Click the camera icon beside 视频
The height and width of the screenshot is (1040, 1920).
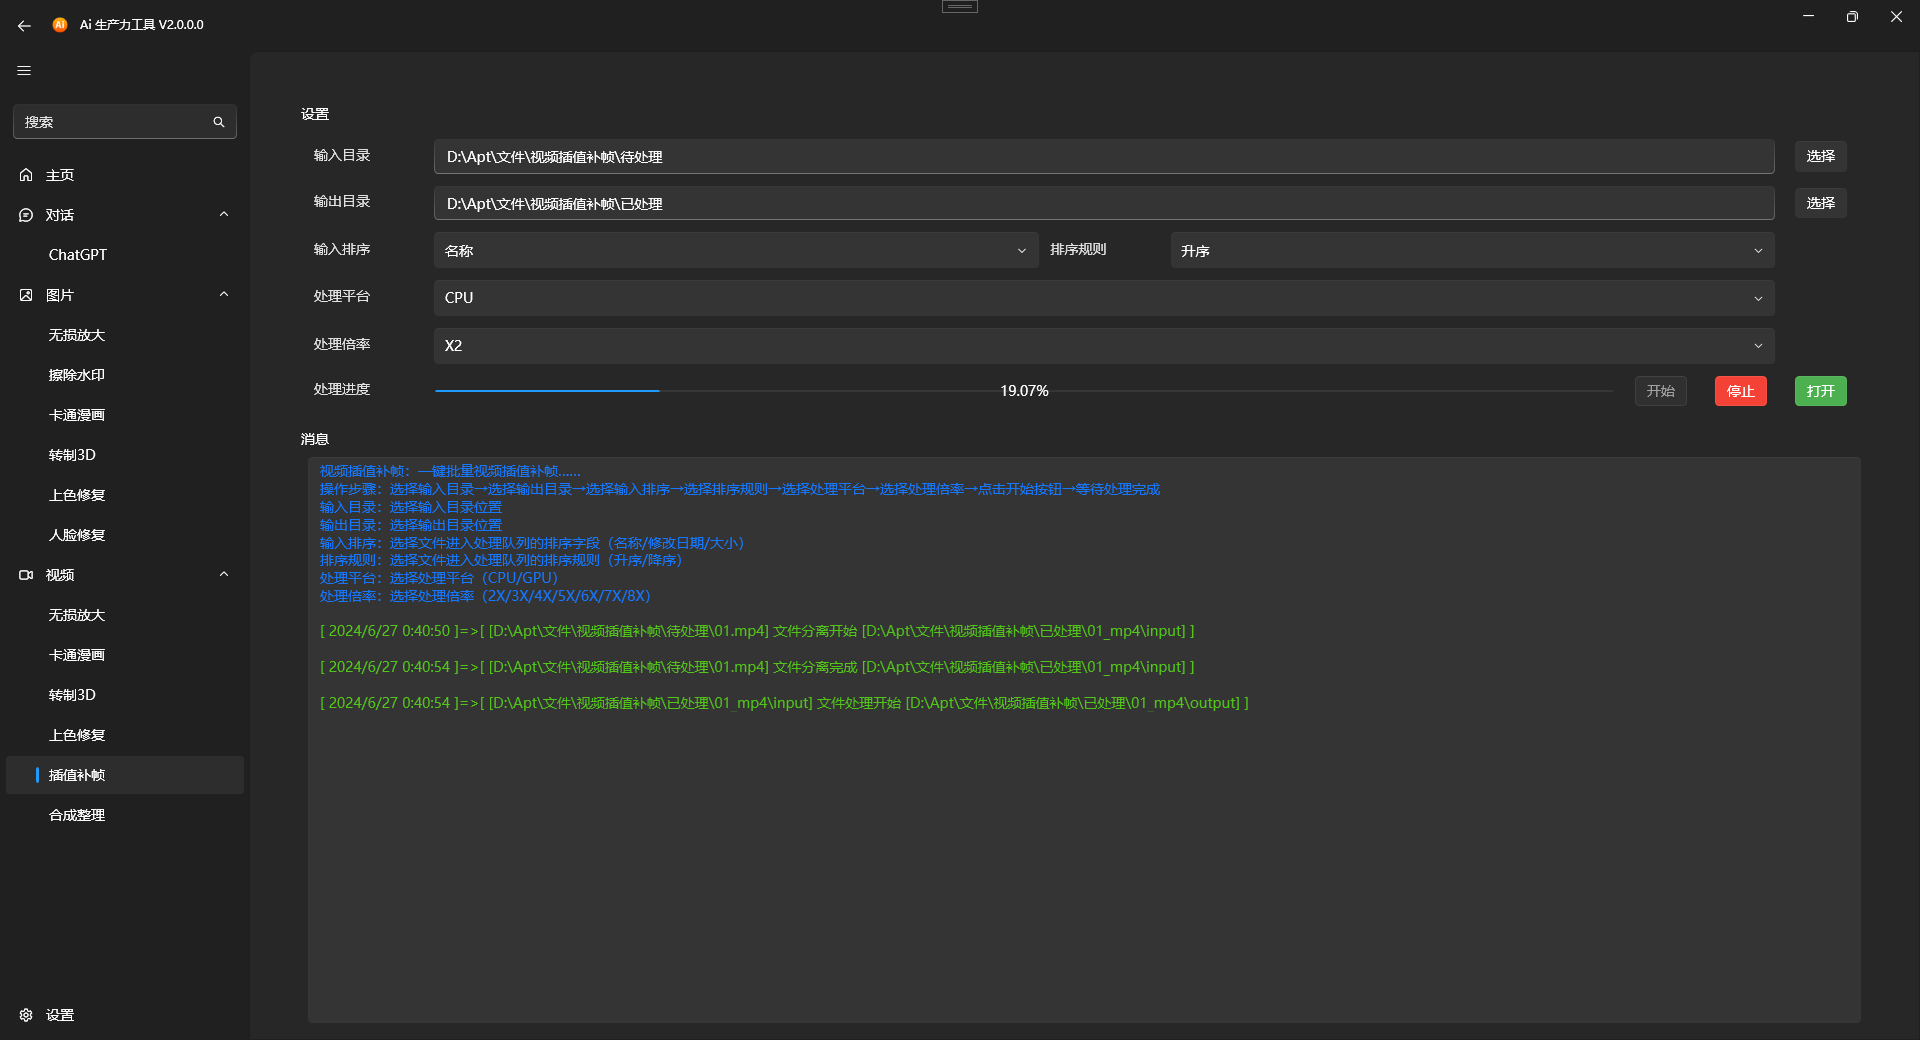pyautogui.click(x=26, y=575)
